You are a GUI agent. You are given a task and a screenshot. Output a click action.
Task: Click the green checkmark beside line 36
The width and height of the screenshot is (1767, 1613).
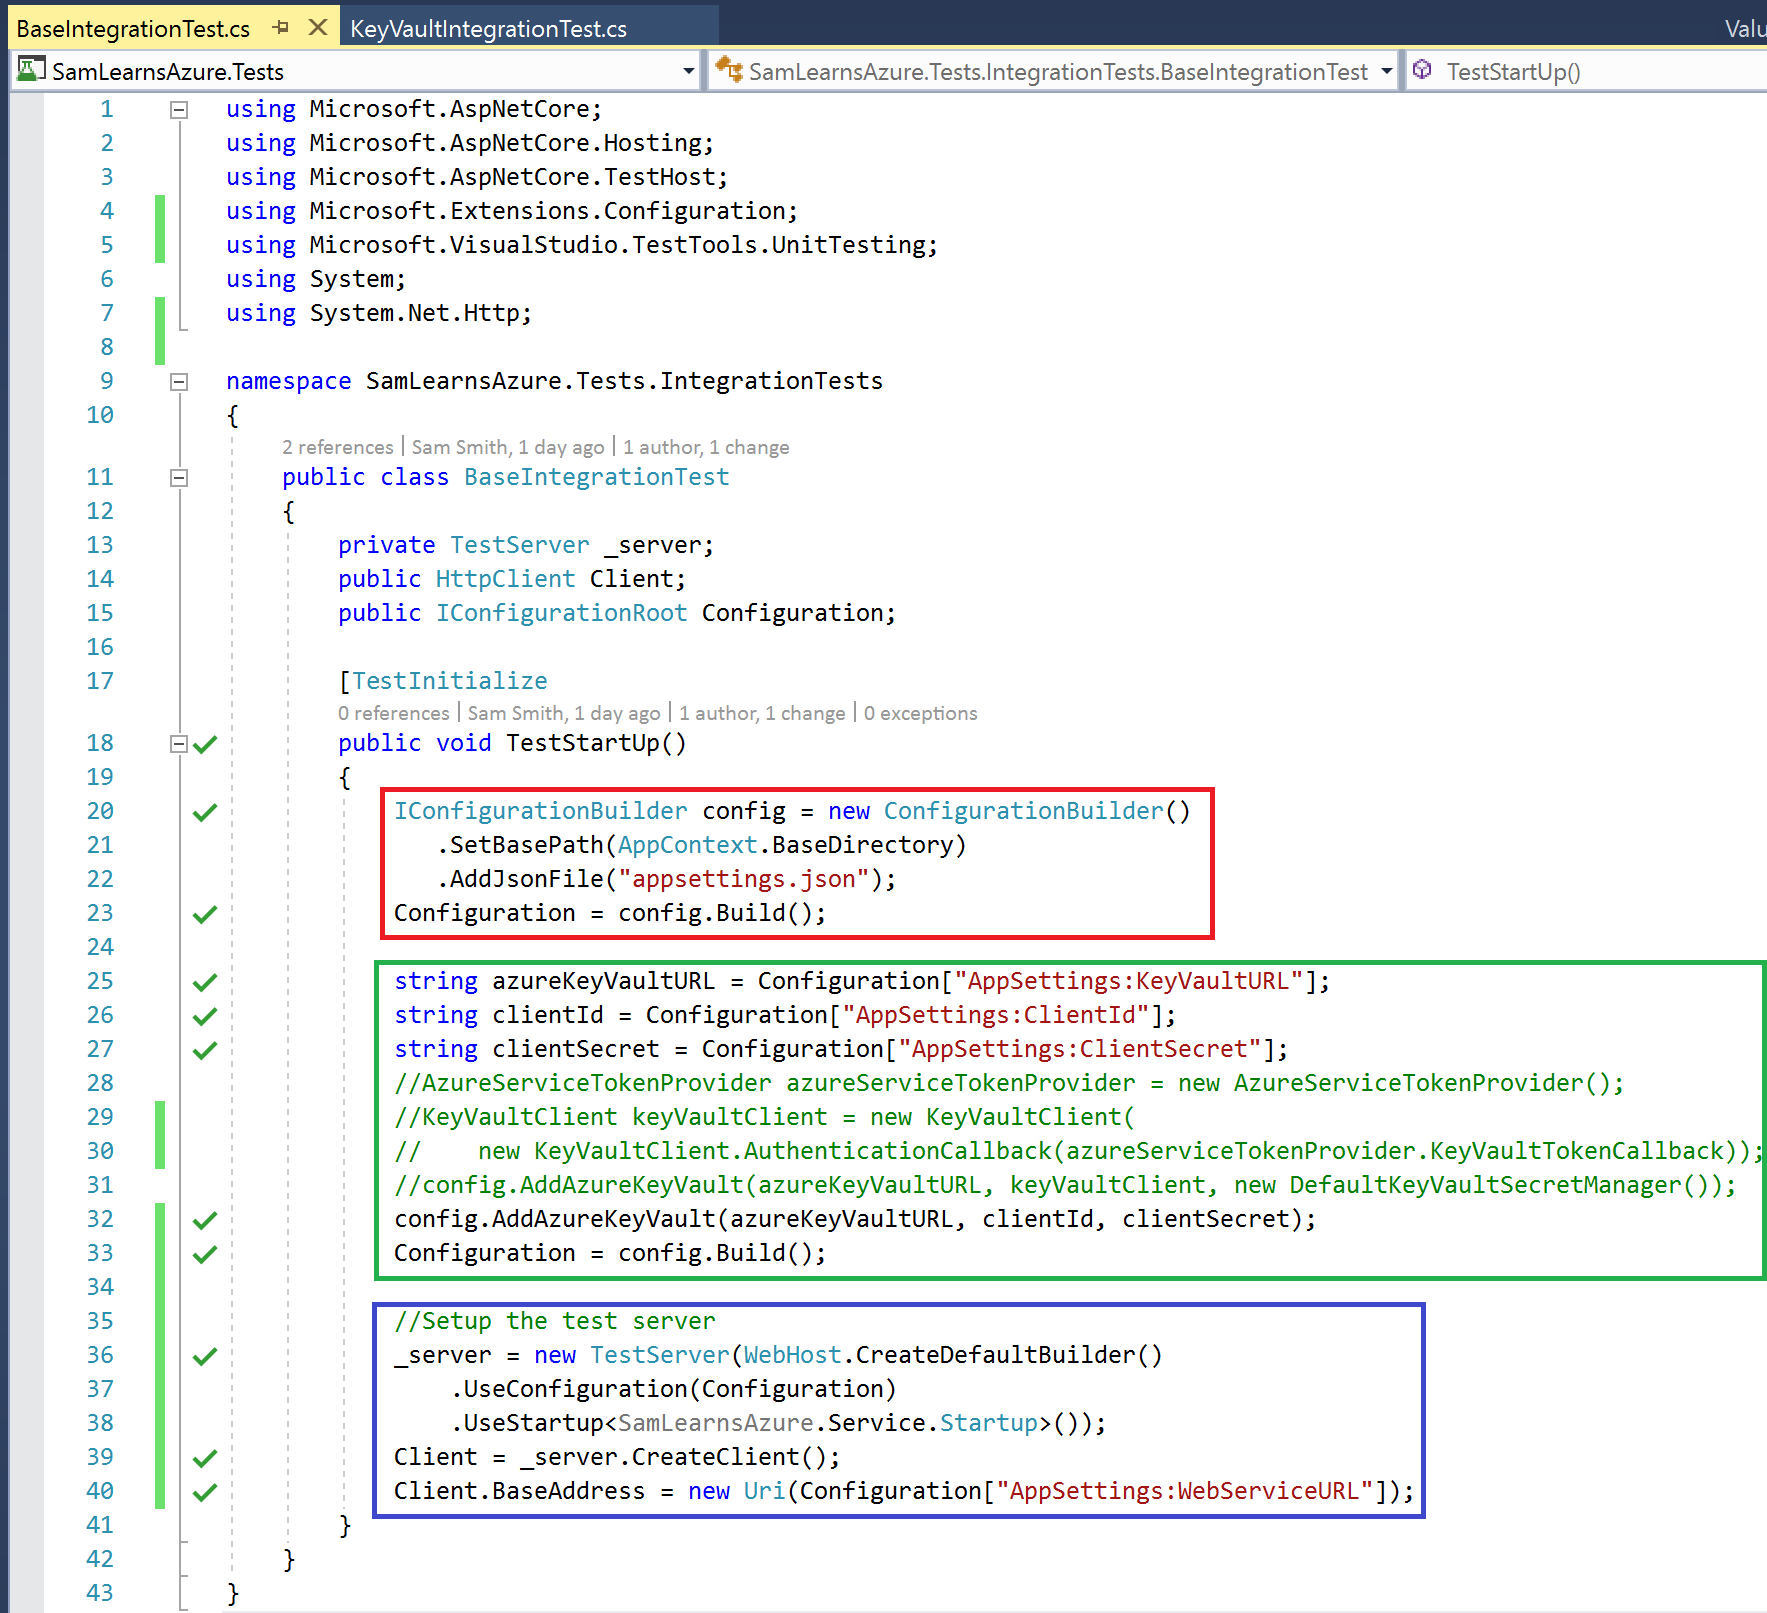point(205,1356)
